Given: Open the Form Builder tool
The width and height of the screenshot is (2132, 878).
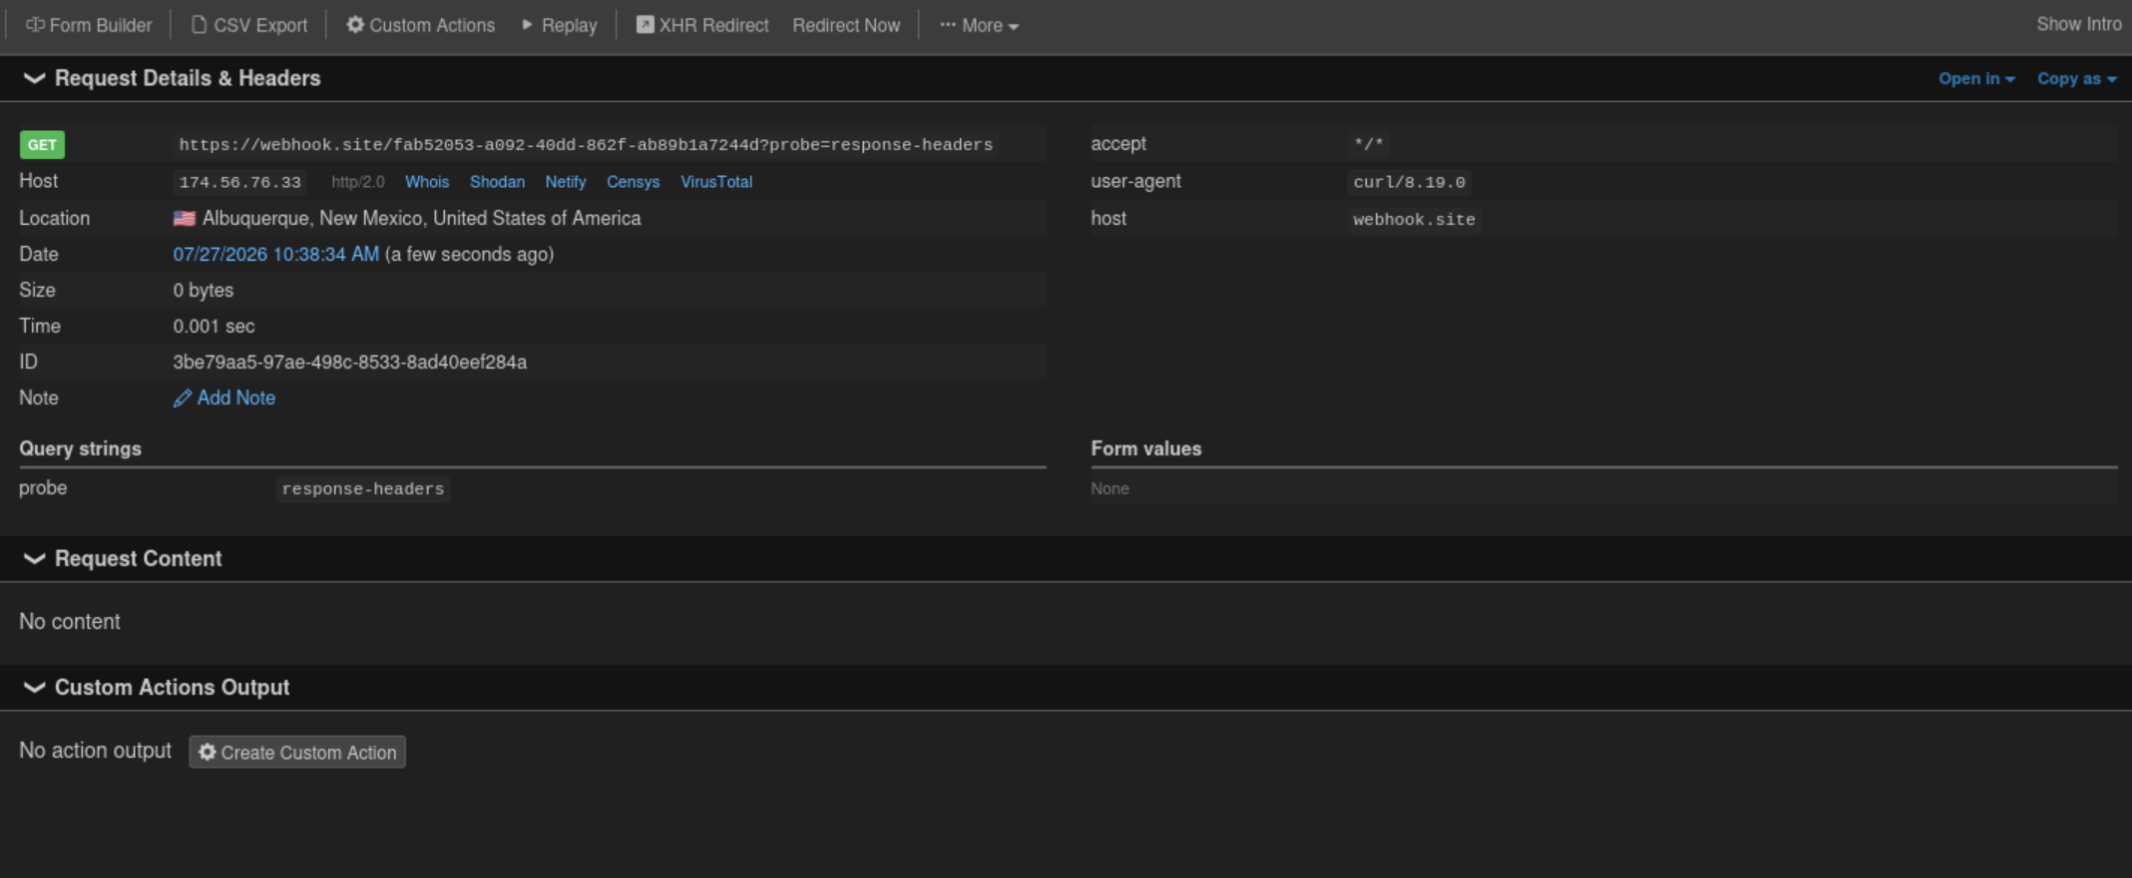Looking at the screenshot, I should (x=89, y=25).
